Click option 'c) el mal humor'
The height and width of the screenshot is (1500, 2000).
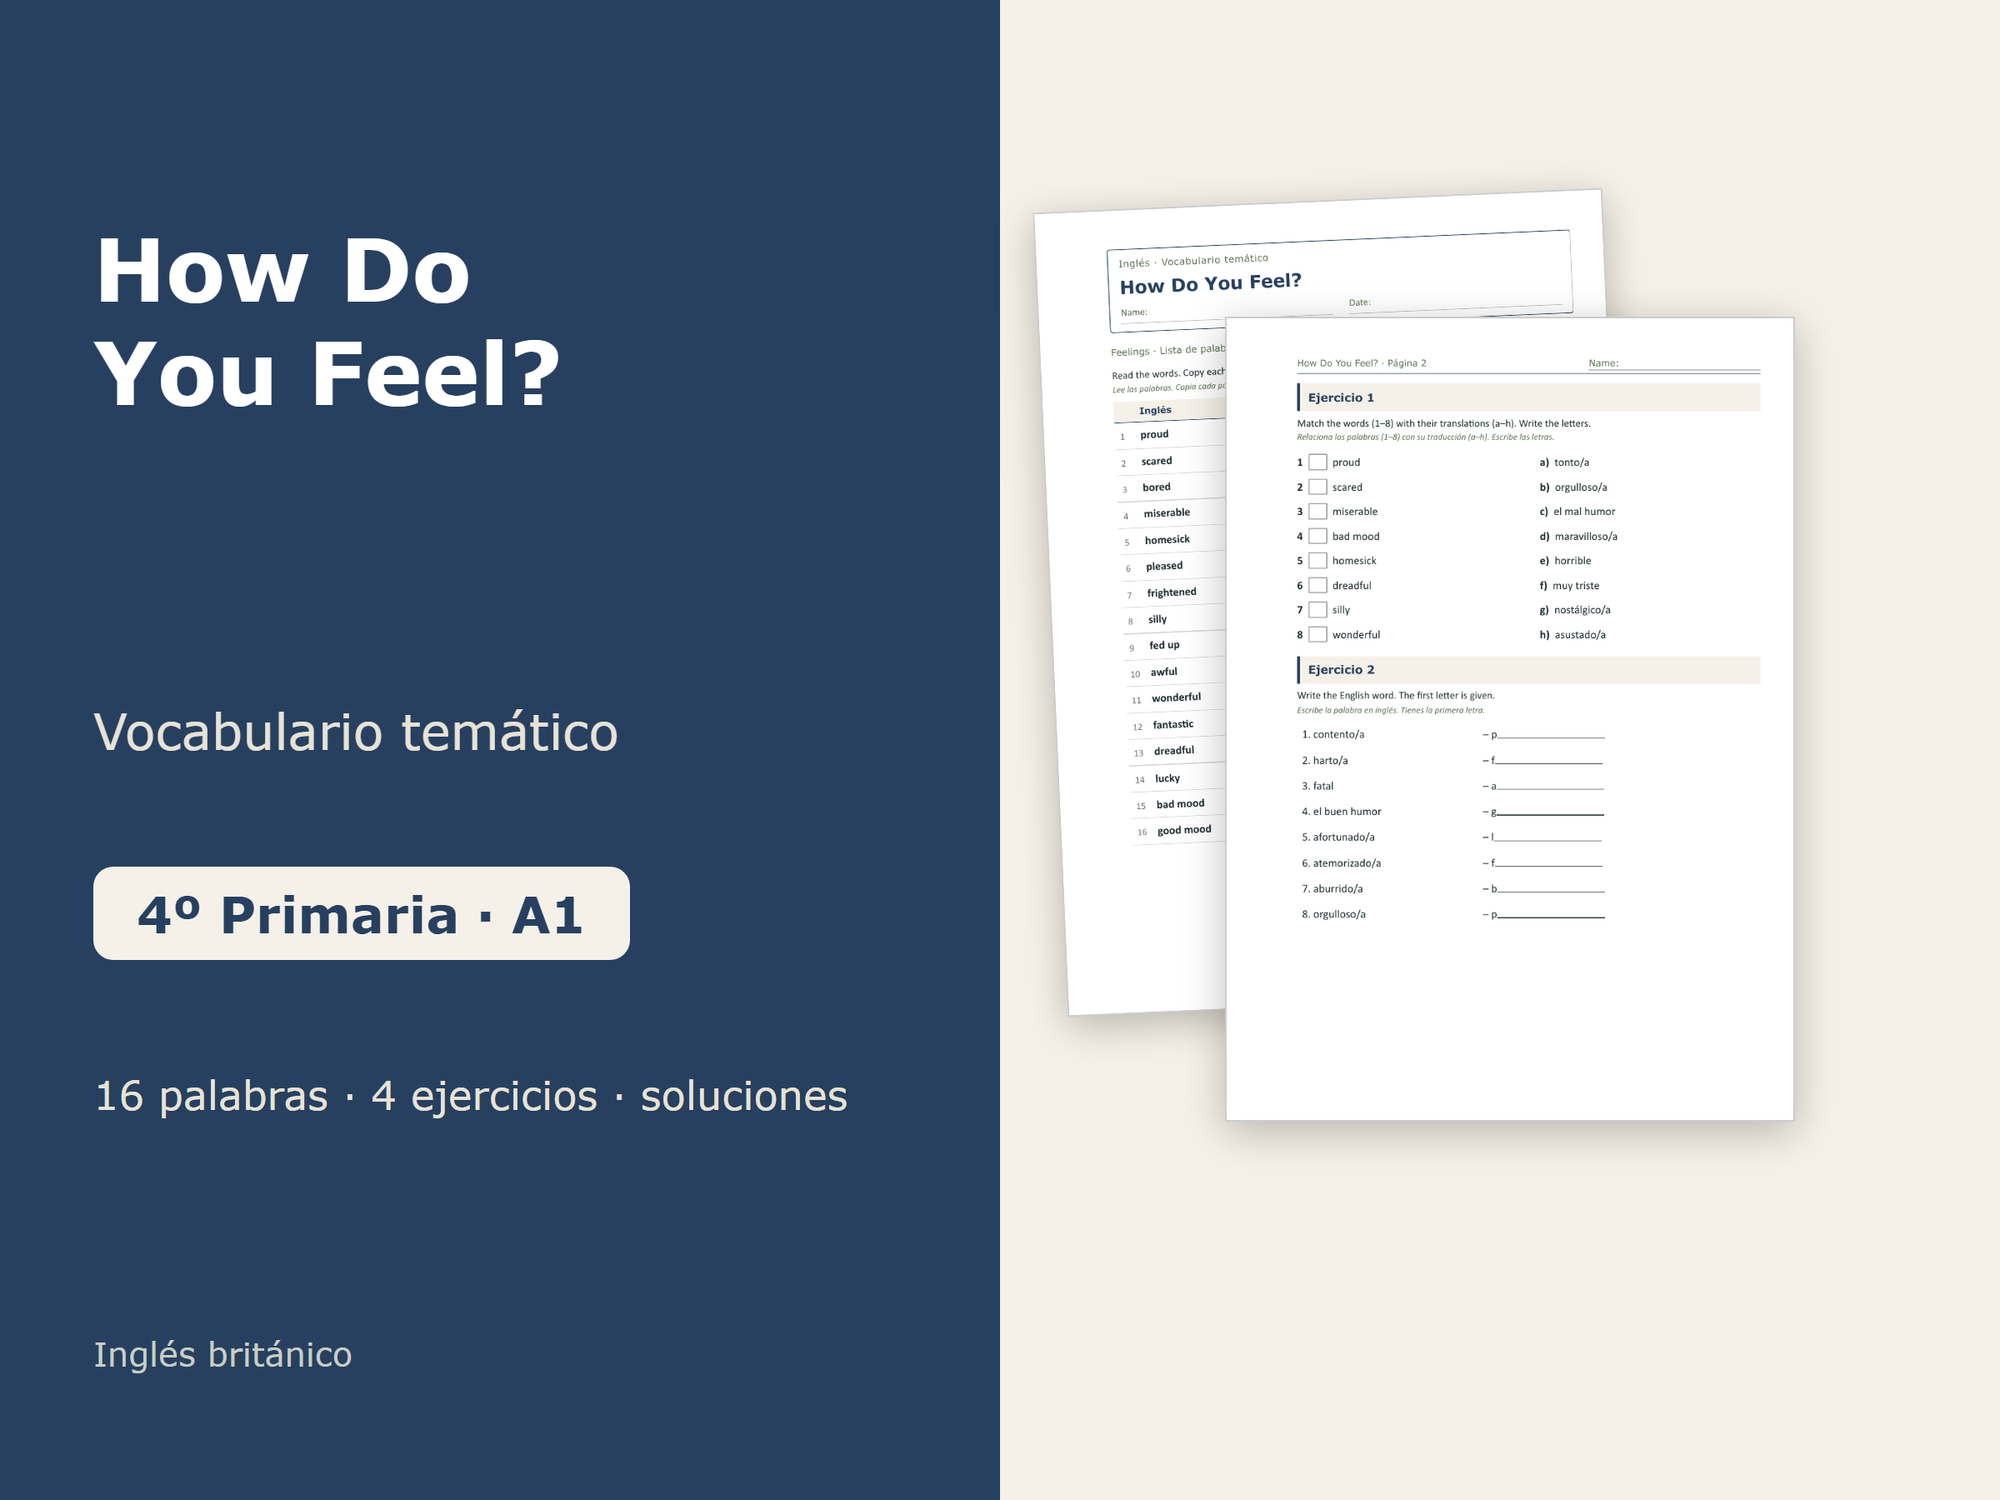tap(1577, 511)
